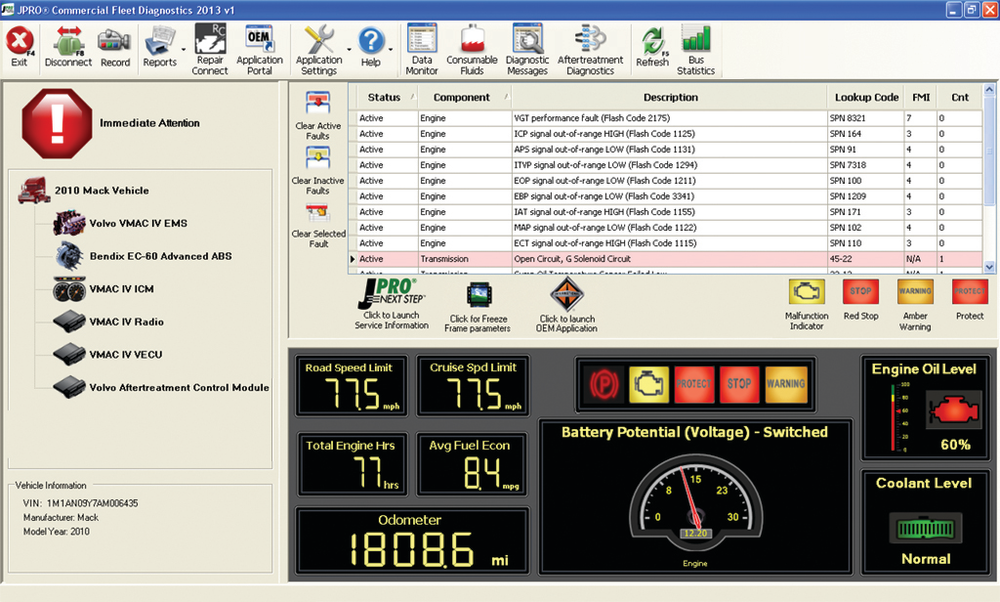The height and width of the screenshot is (602, 1000).
Task: Launch Aftertreatment Diagnostics
Action: pos(590,45)
